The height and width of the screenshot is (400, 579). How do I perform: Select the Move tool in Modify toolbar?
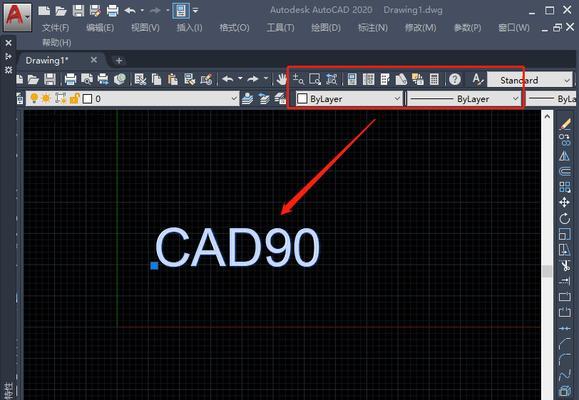pyautogui.click(x=565, y=202)
